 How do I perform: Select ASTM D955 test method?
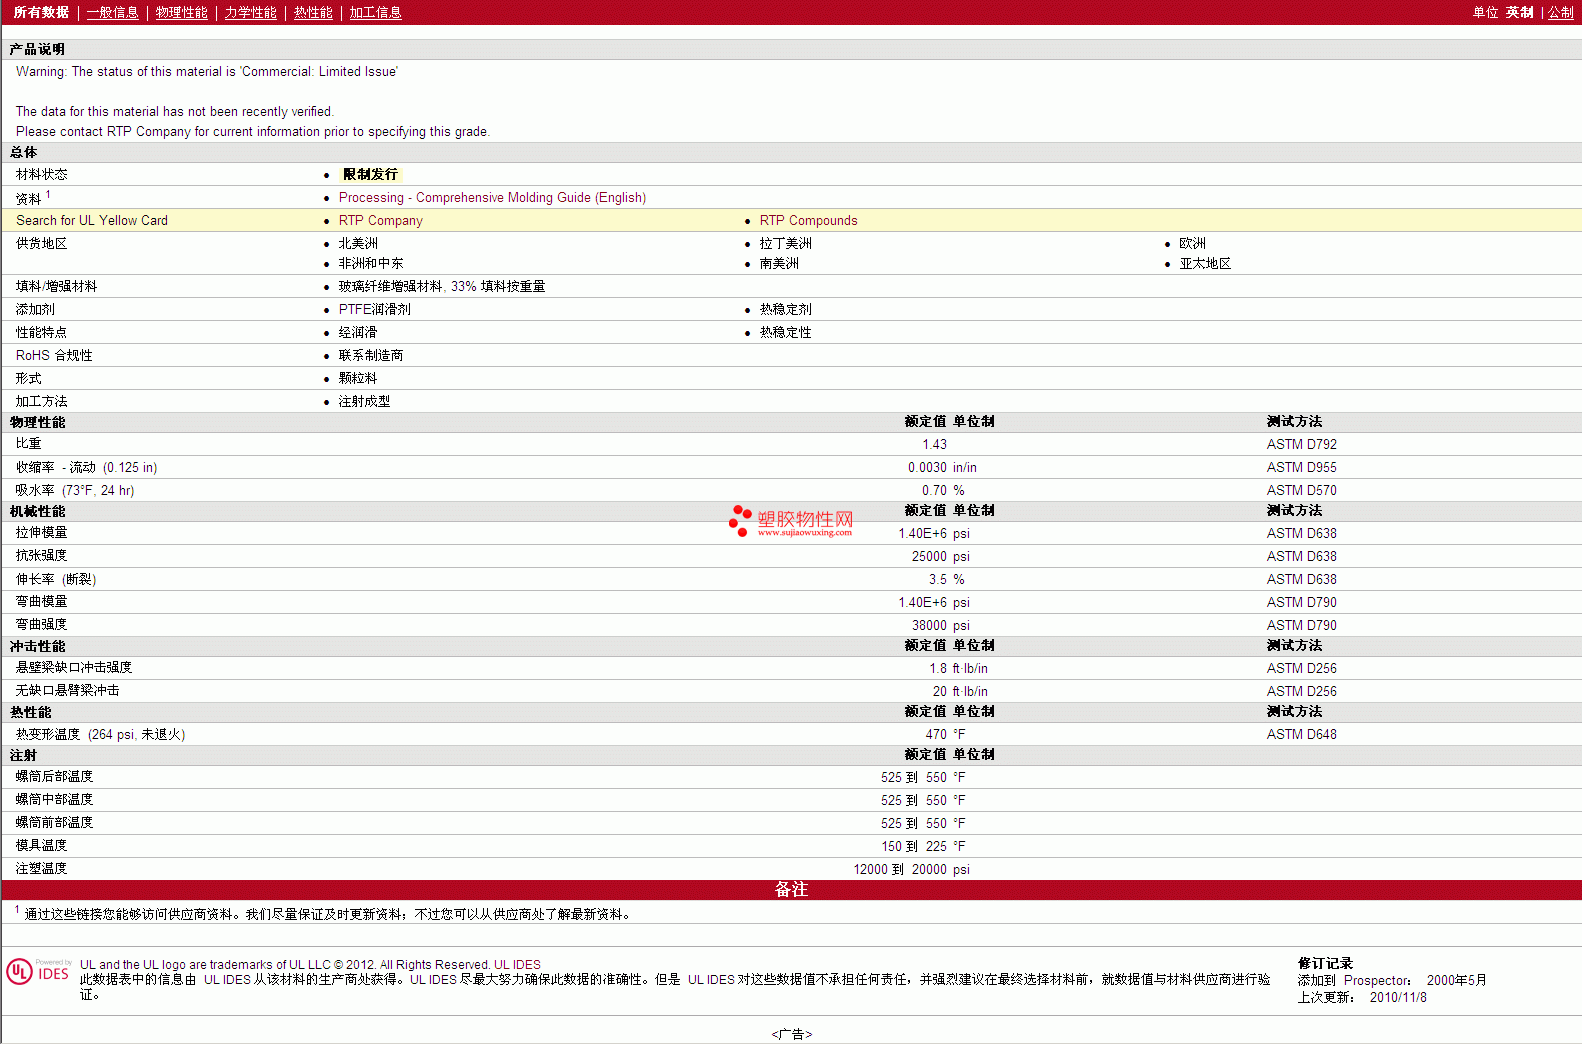pos(1301,467)
